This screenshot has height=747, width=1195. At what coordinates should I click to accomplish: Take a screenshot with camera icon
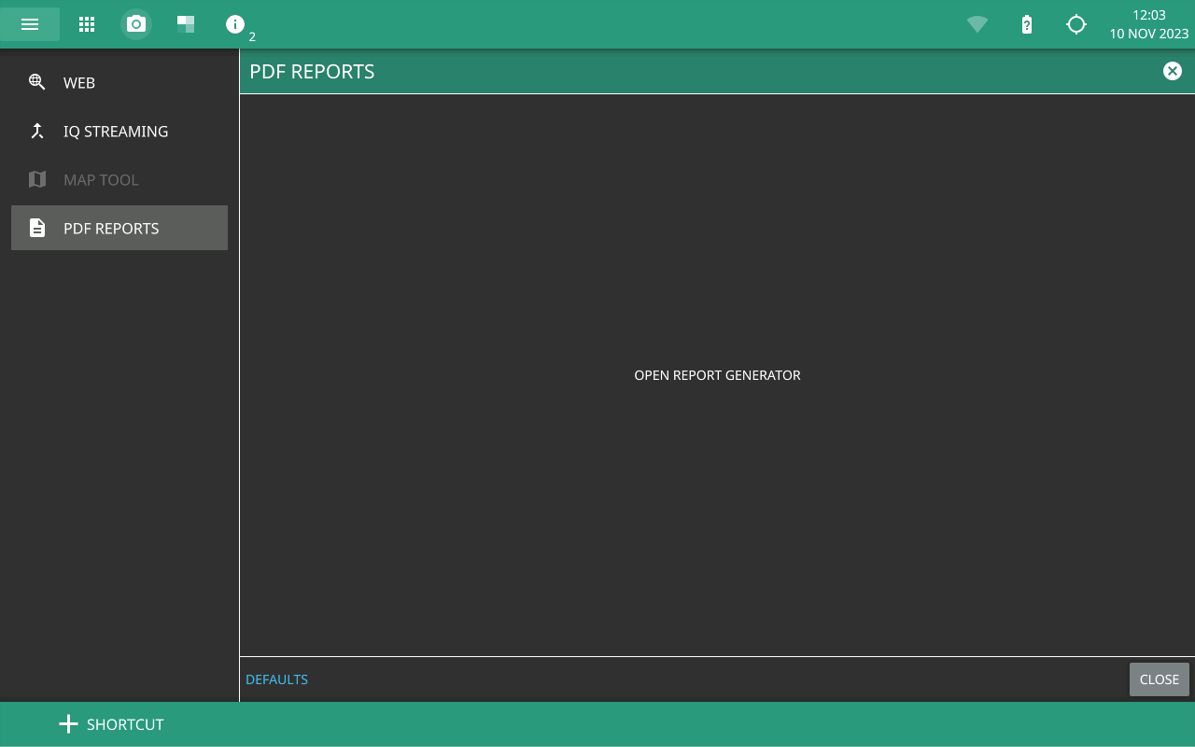[136, 24]
